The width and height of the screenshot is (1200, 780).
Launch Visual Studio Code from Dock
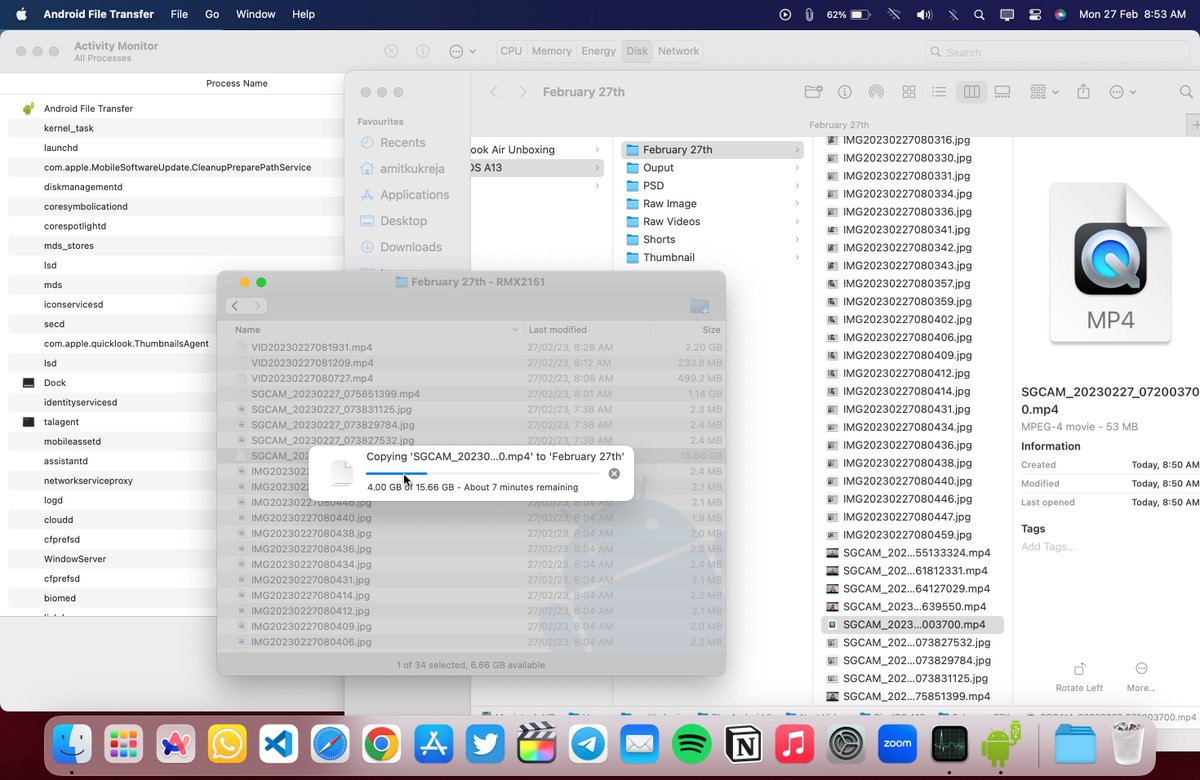(279, 744)
